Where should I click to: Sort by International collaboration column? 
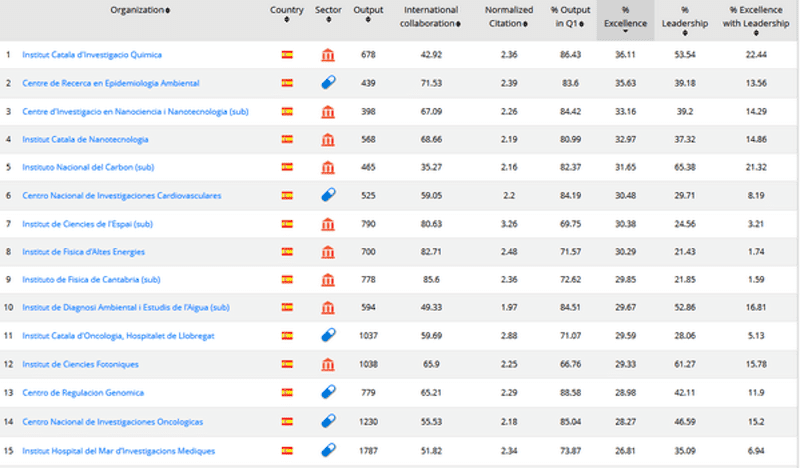pyautogui.click(x=431, y=16)
